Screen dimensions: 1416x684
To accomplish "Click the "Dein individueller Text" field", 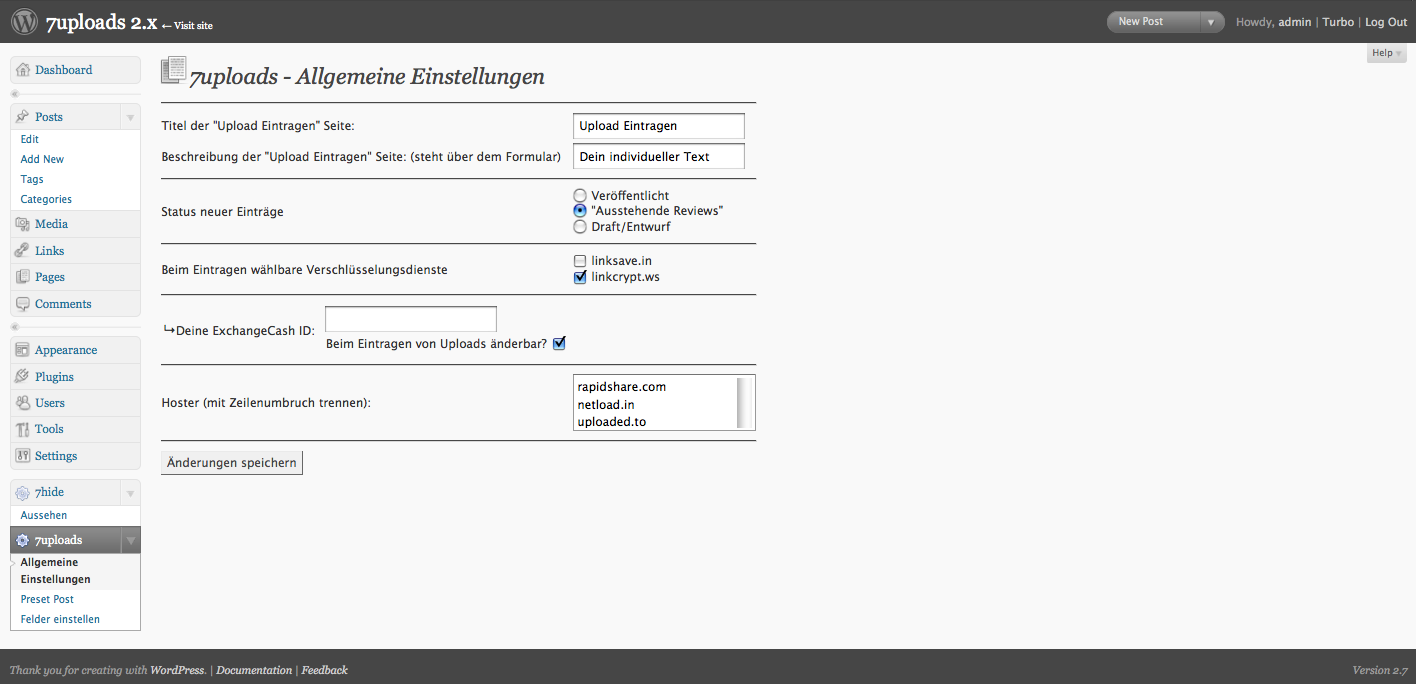I will (x=659, y=156).
